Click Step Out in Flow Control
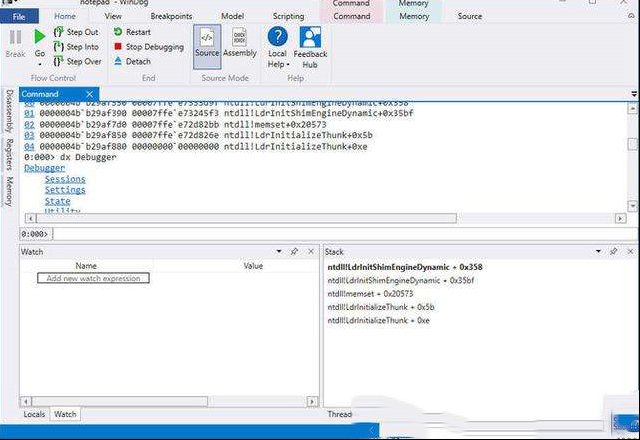This screenshot has width=640, height=440. pos(76,32)
